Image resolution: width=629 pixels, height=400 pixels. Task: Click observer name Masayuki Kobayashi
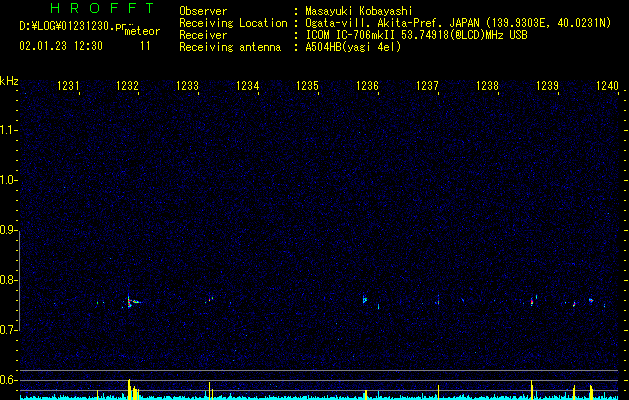point(358,11)
